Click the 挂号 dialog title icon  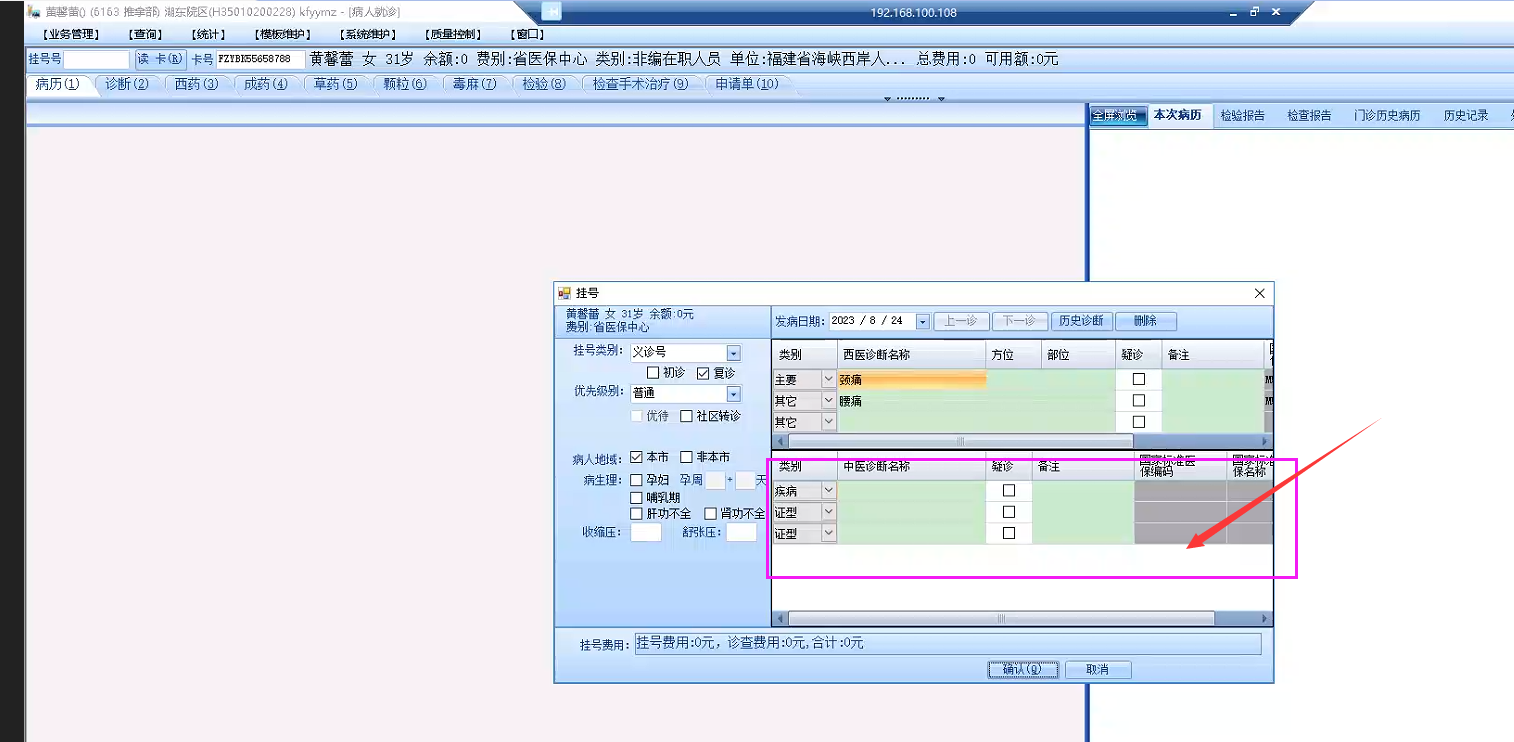[564, 293]
